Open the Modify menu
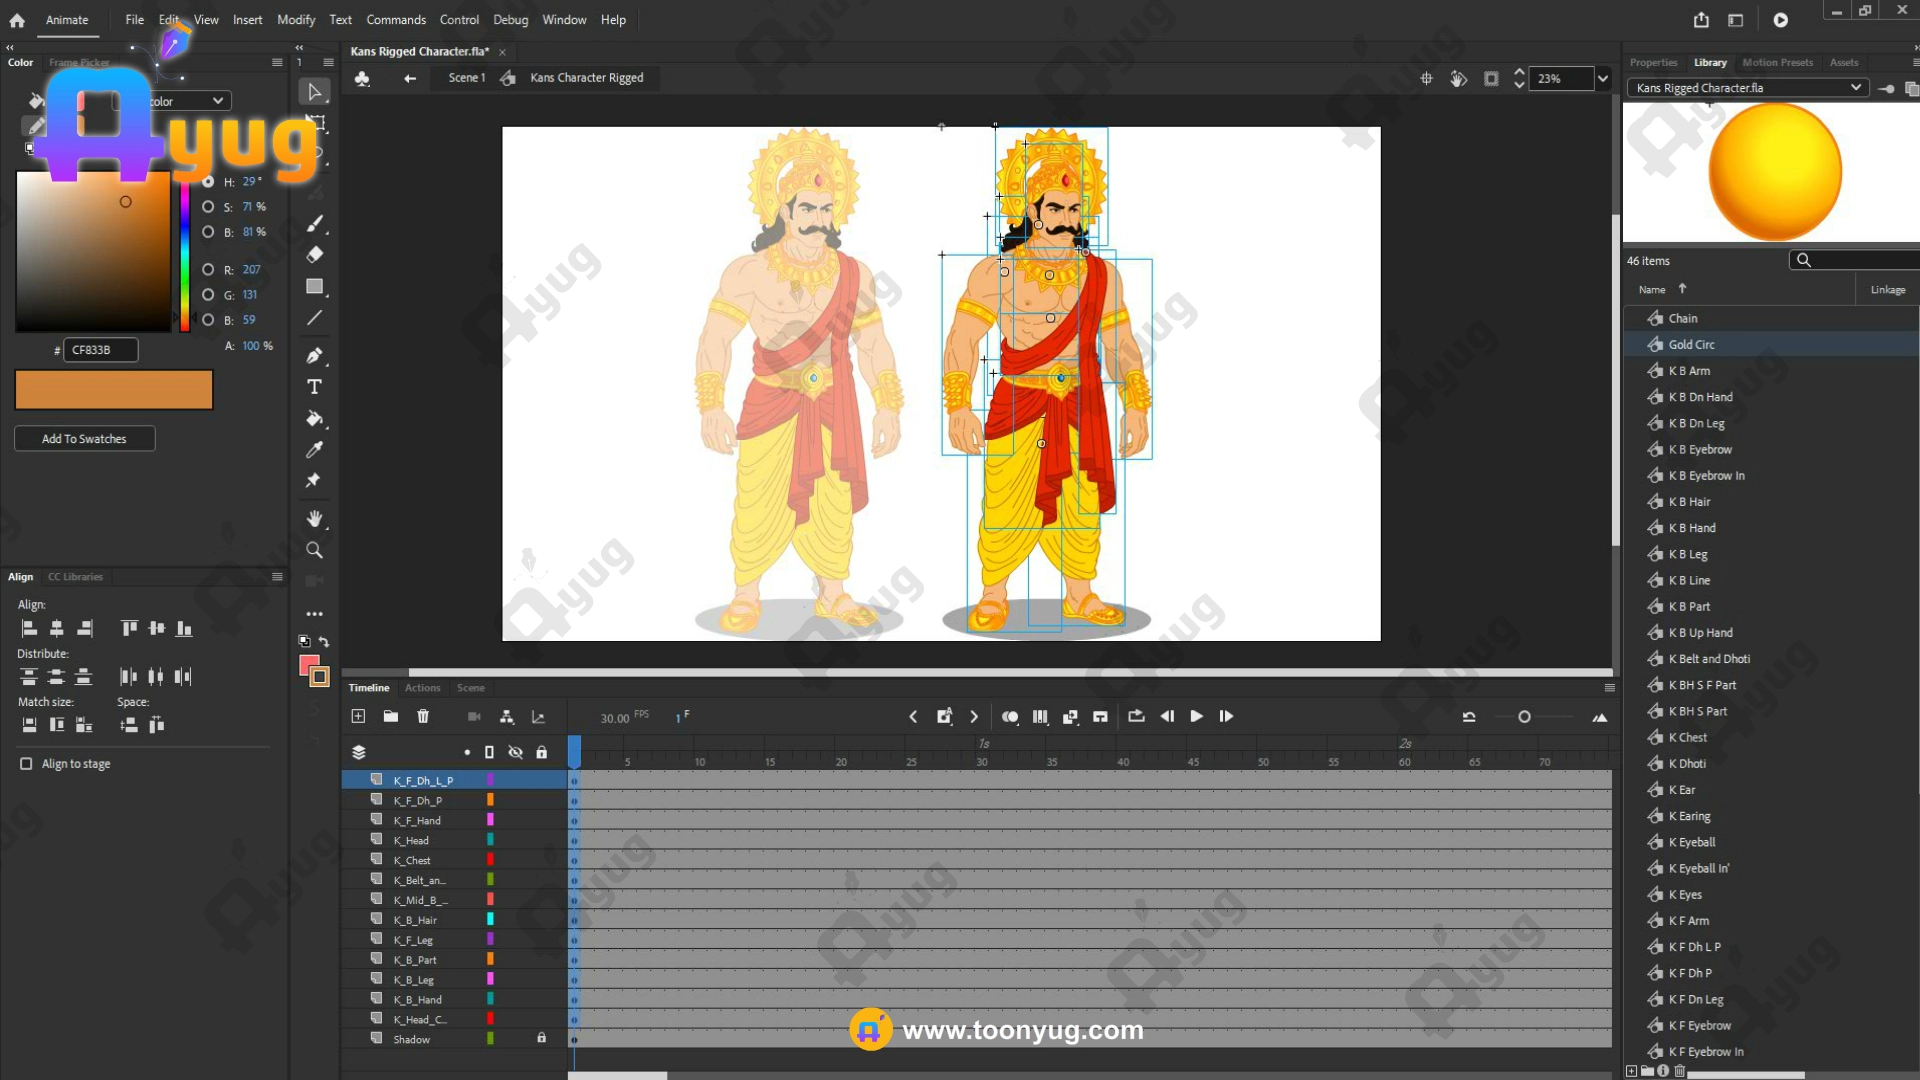Screen dimensions: 1920x1080 tap(295, 20)
